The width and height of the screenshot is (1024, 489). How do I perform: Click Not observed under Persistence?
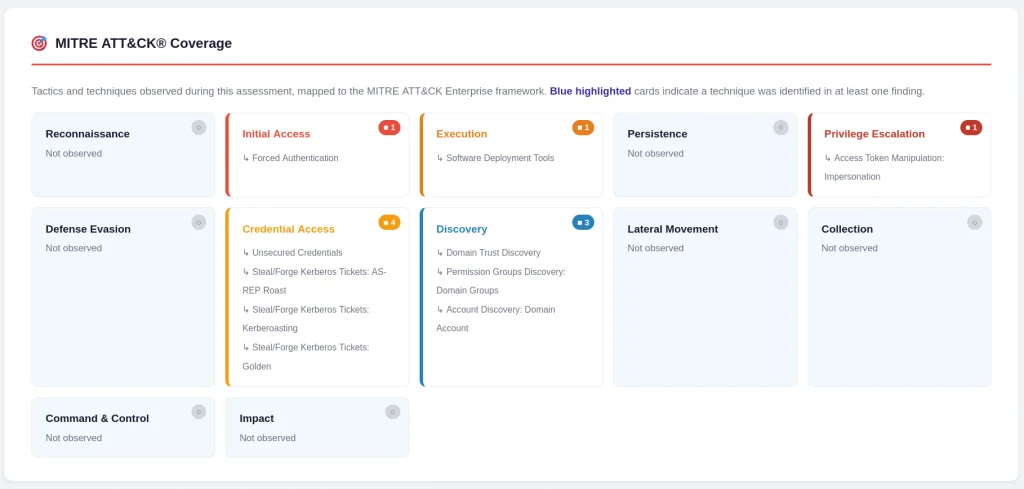point(656,153)
